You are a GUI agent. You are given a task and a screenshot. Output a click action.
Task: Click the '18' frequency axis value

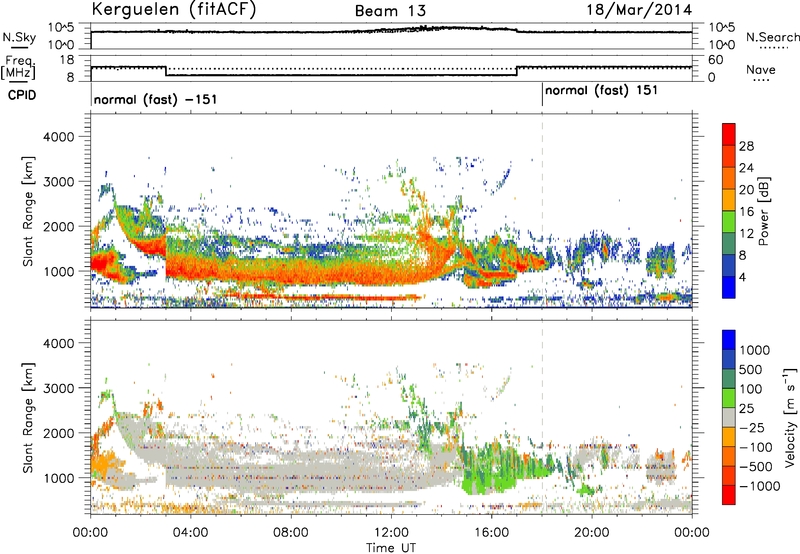(x=67, y=60)
